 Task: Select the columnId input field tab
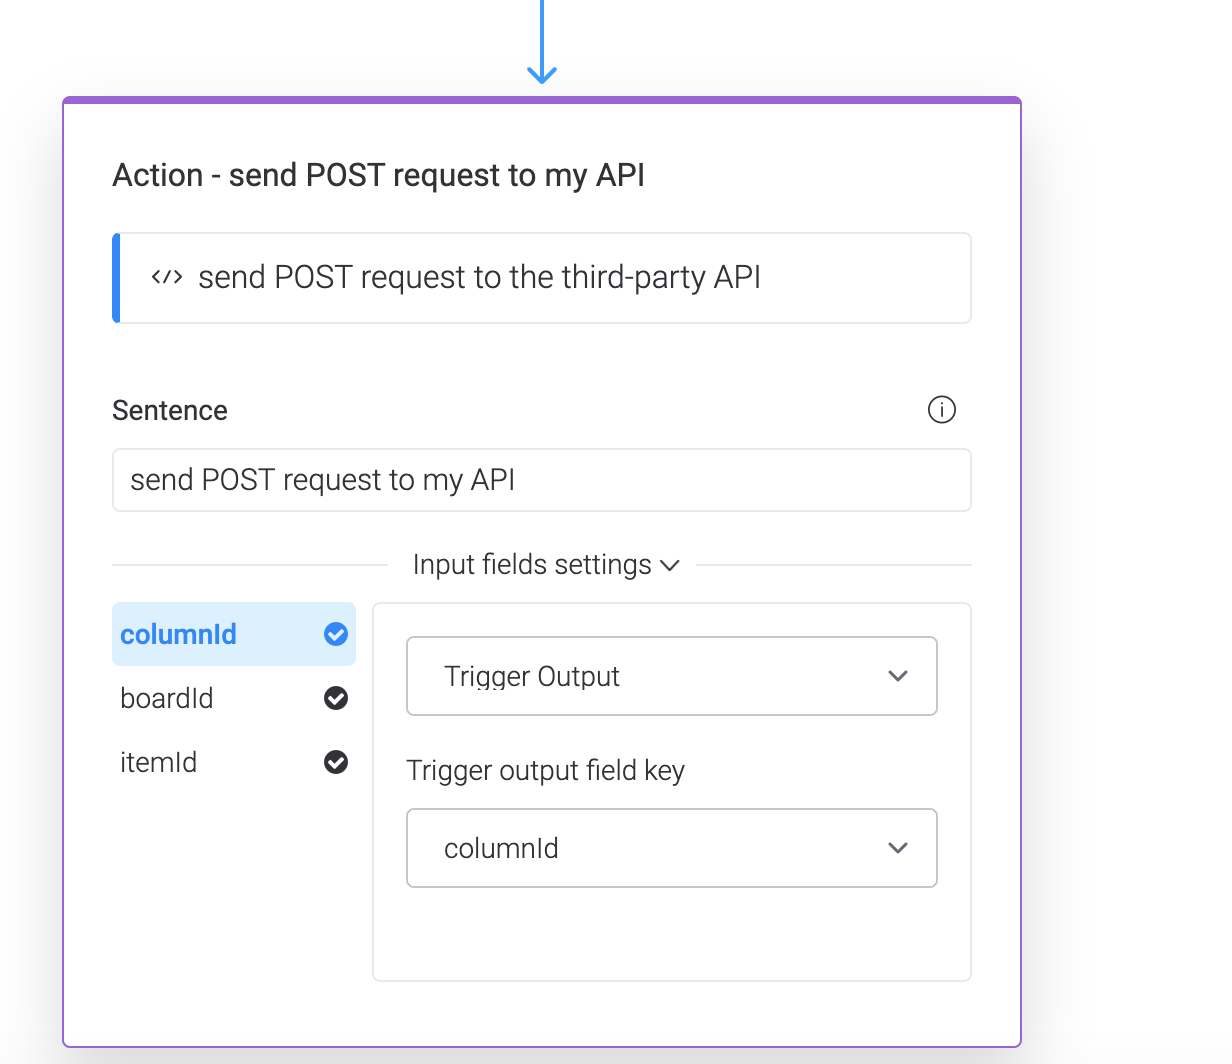point(180,634)
